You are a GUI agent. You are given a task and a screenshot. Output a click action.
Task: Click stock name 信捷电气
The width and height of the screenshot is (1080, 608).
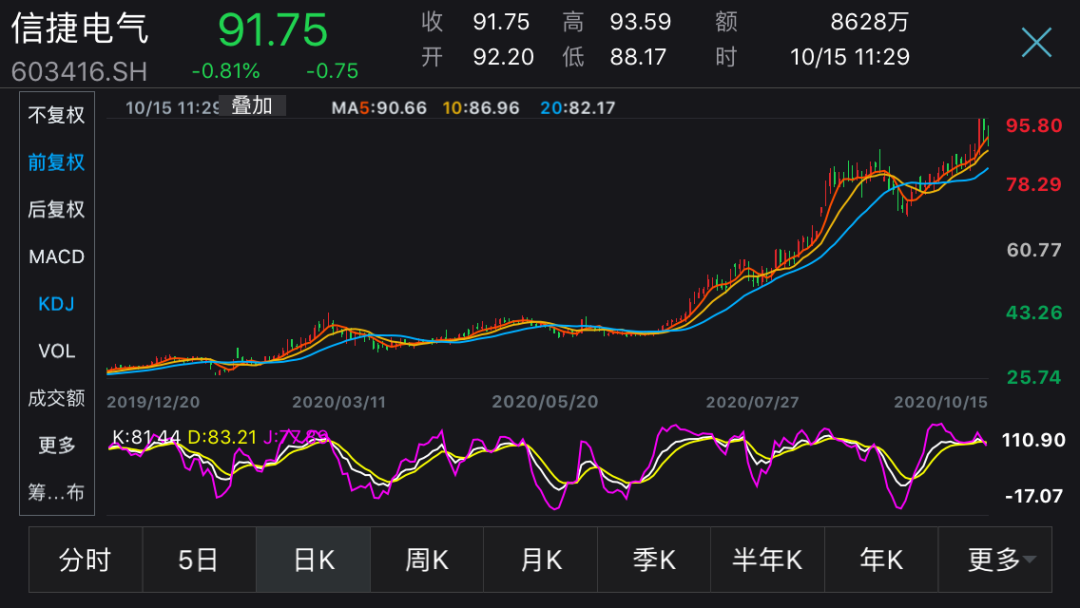coord(80,29)
